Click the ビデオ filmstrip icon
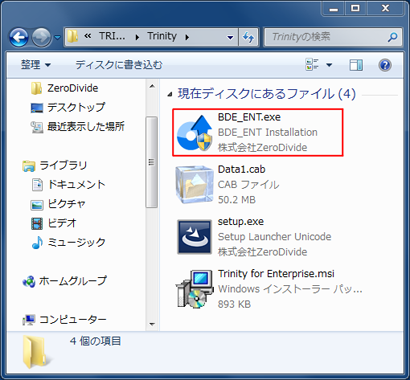This screenshot has height=380, width=410. point(37,223)
